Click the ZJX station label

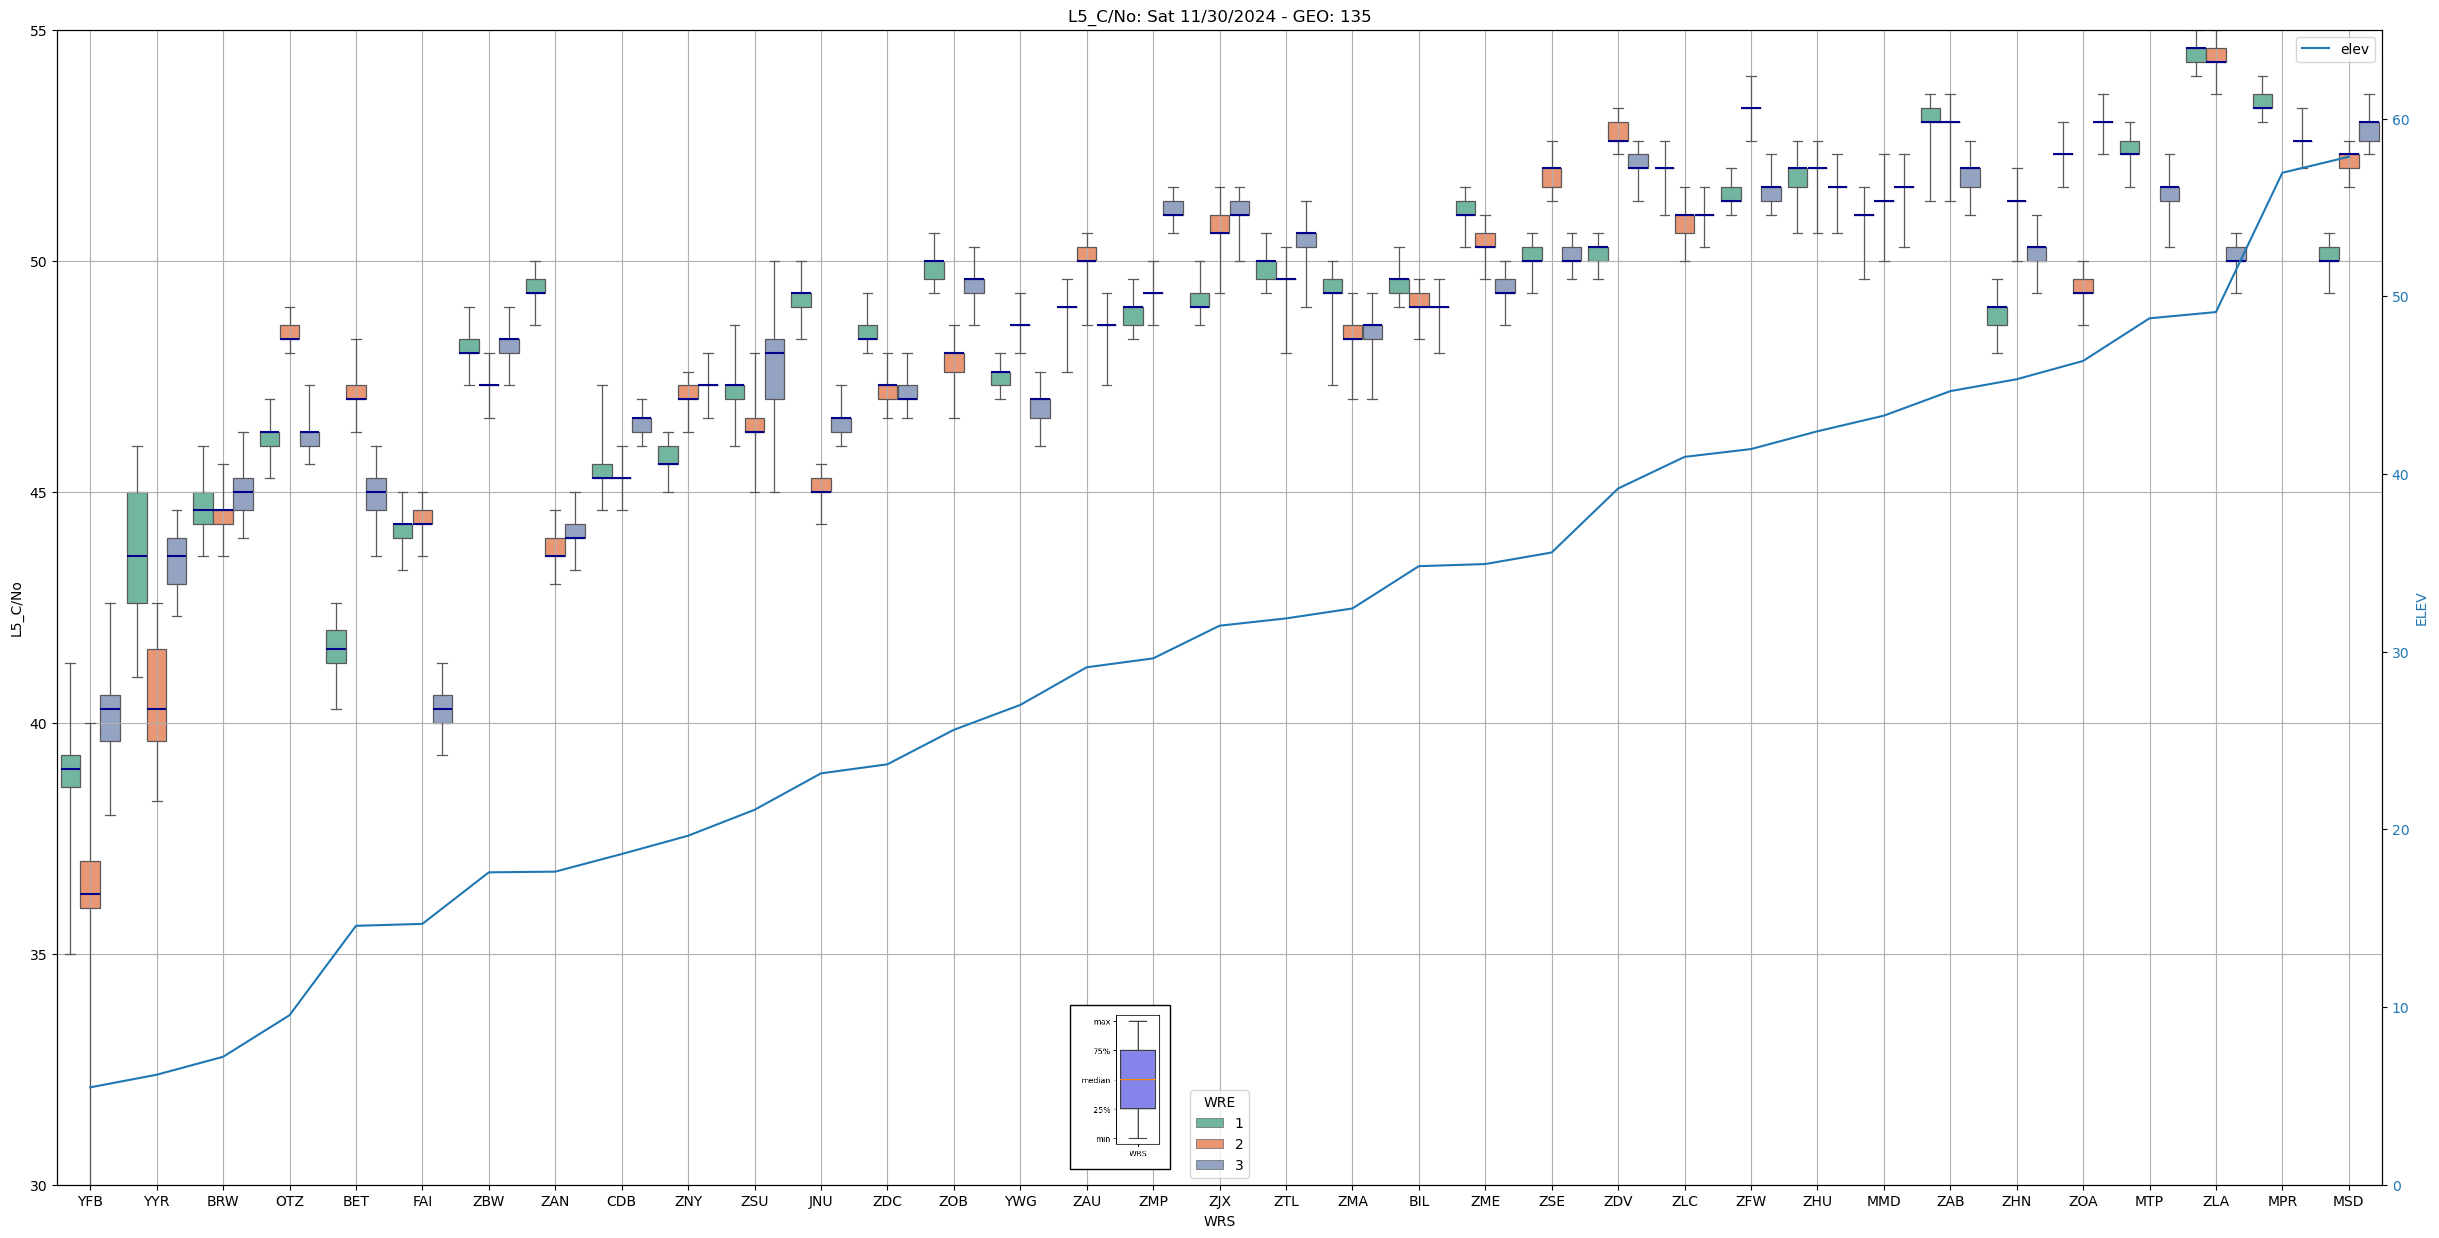tap(1219, 1202)
